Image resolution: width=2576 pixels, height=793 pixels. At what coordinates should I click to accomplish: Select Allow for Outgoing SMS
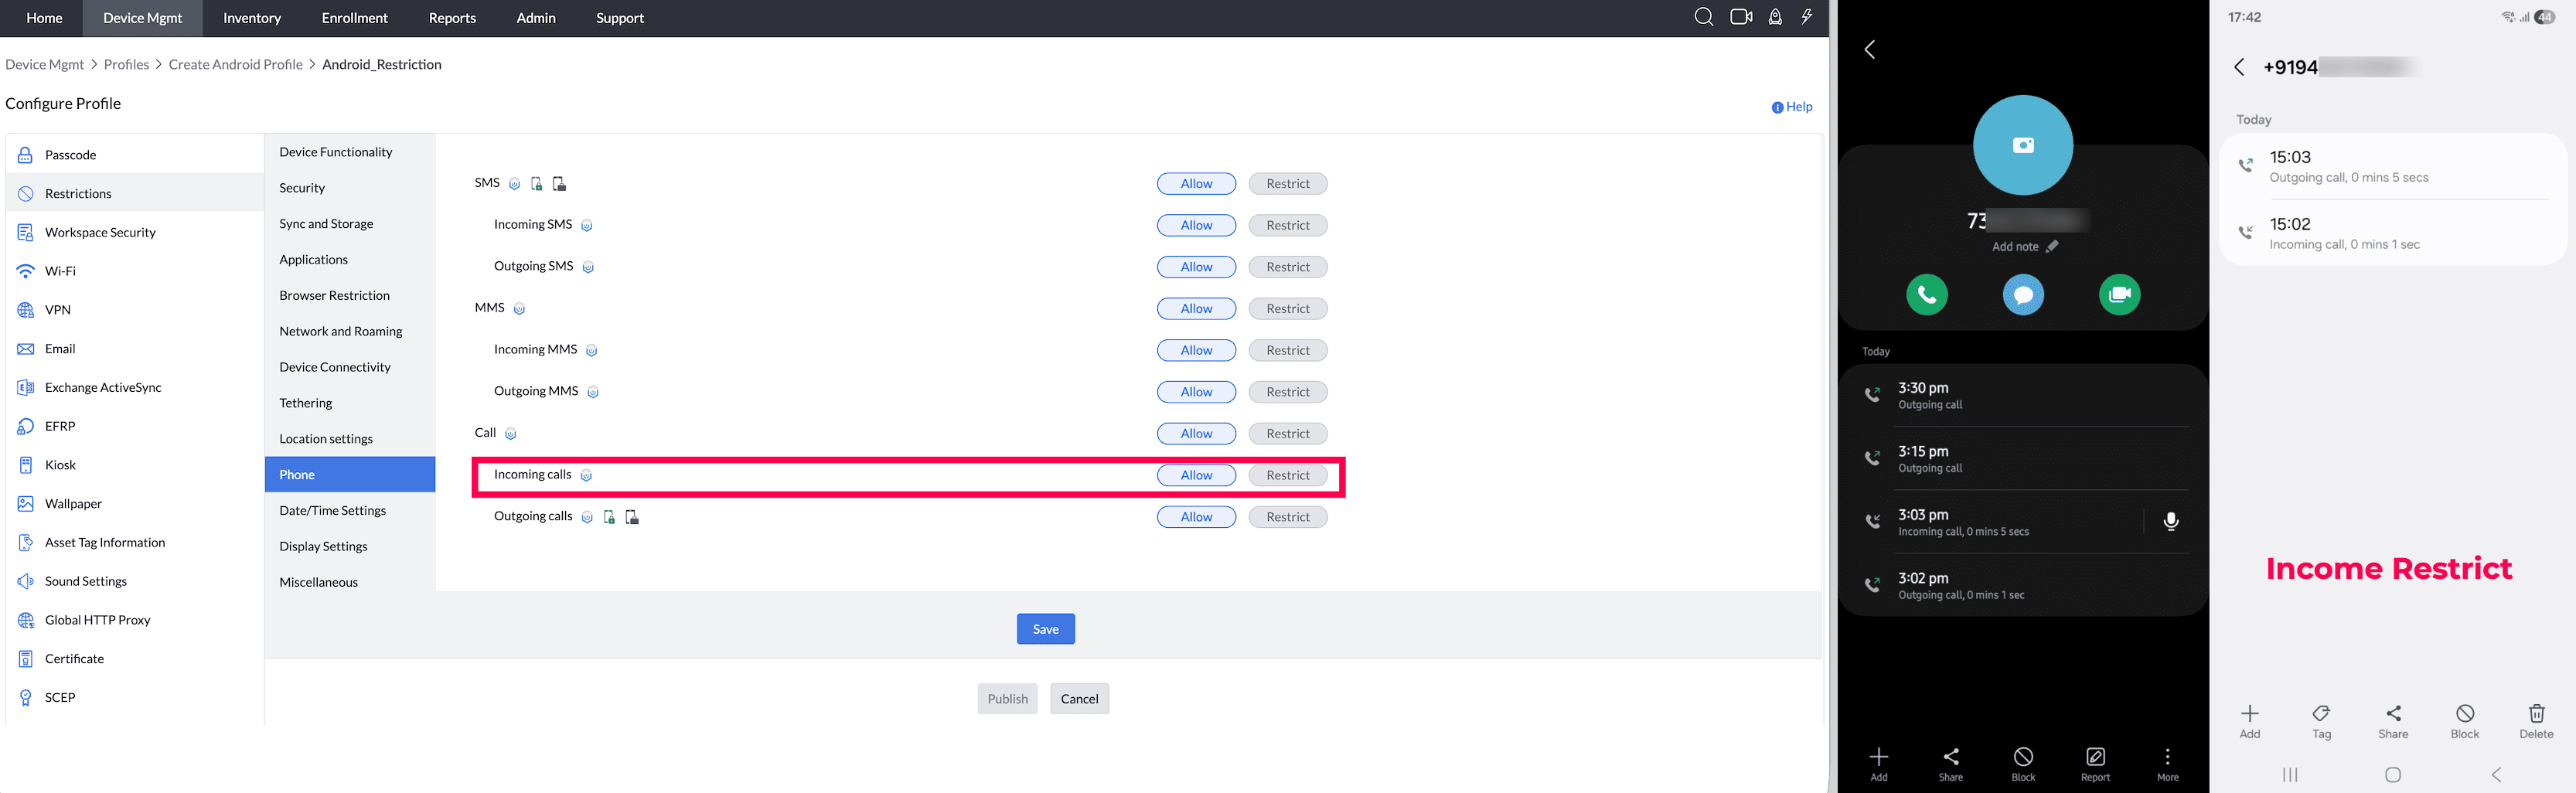1196,267
